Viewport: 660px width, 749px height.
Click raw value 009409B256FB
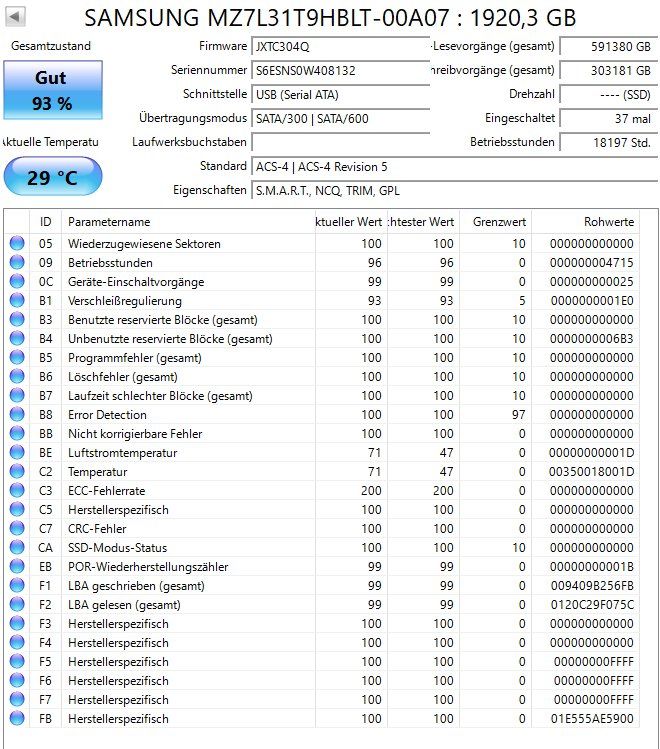[592, 586]
